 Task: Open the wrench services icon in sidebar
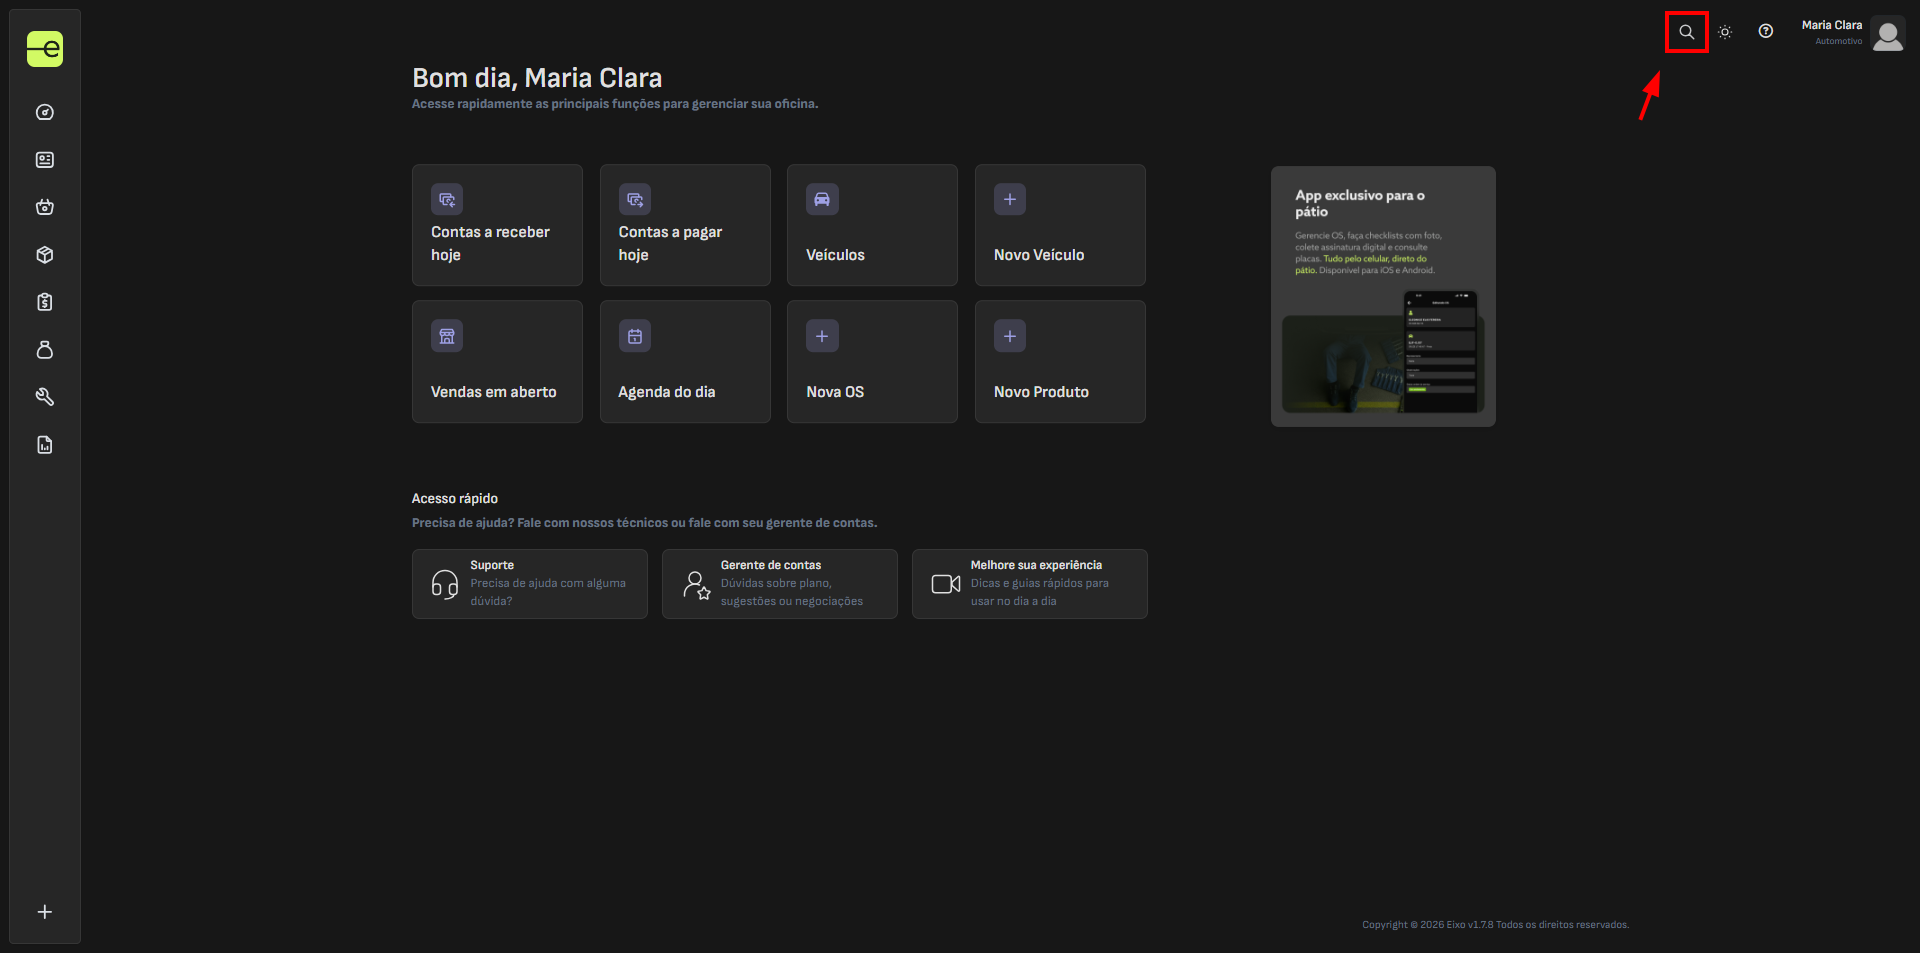(x=45, y=397)
